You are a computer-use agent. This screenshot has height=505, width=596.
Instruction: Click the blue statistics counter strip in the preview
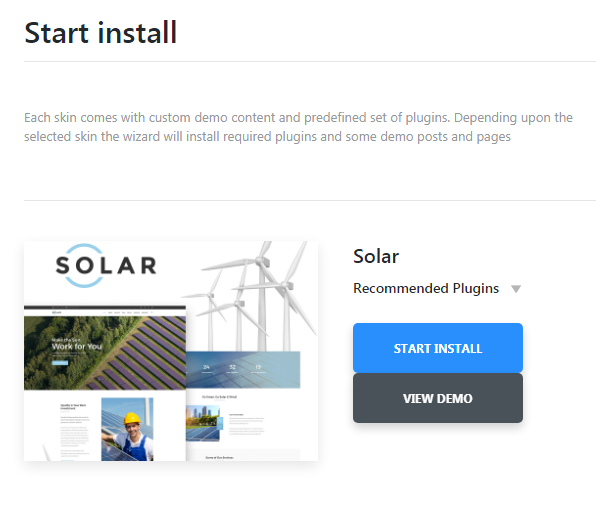[243, 369]
